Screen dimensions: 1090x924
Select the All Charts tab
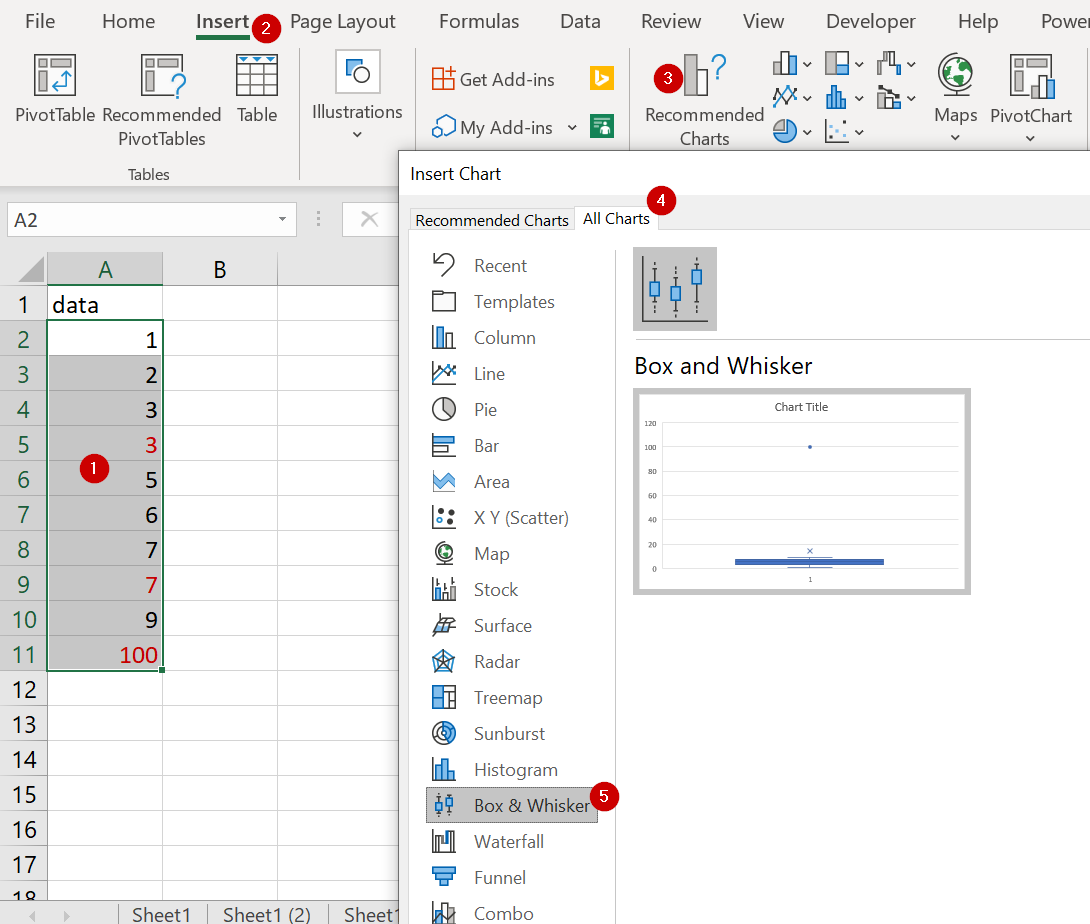point(616,218)
